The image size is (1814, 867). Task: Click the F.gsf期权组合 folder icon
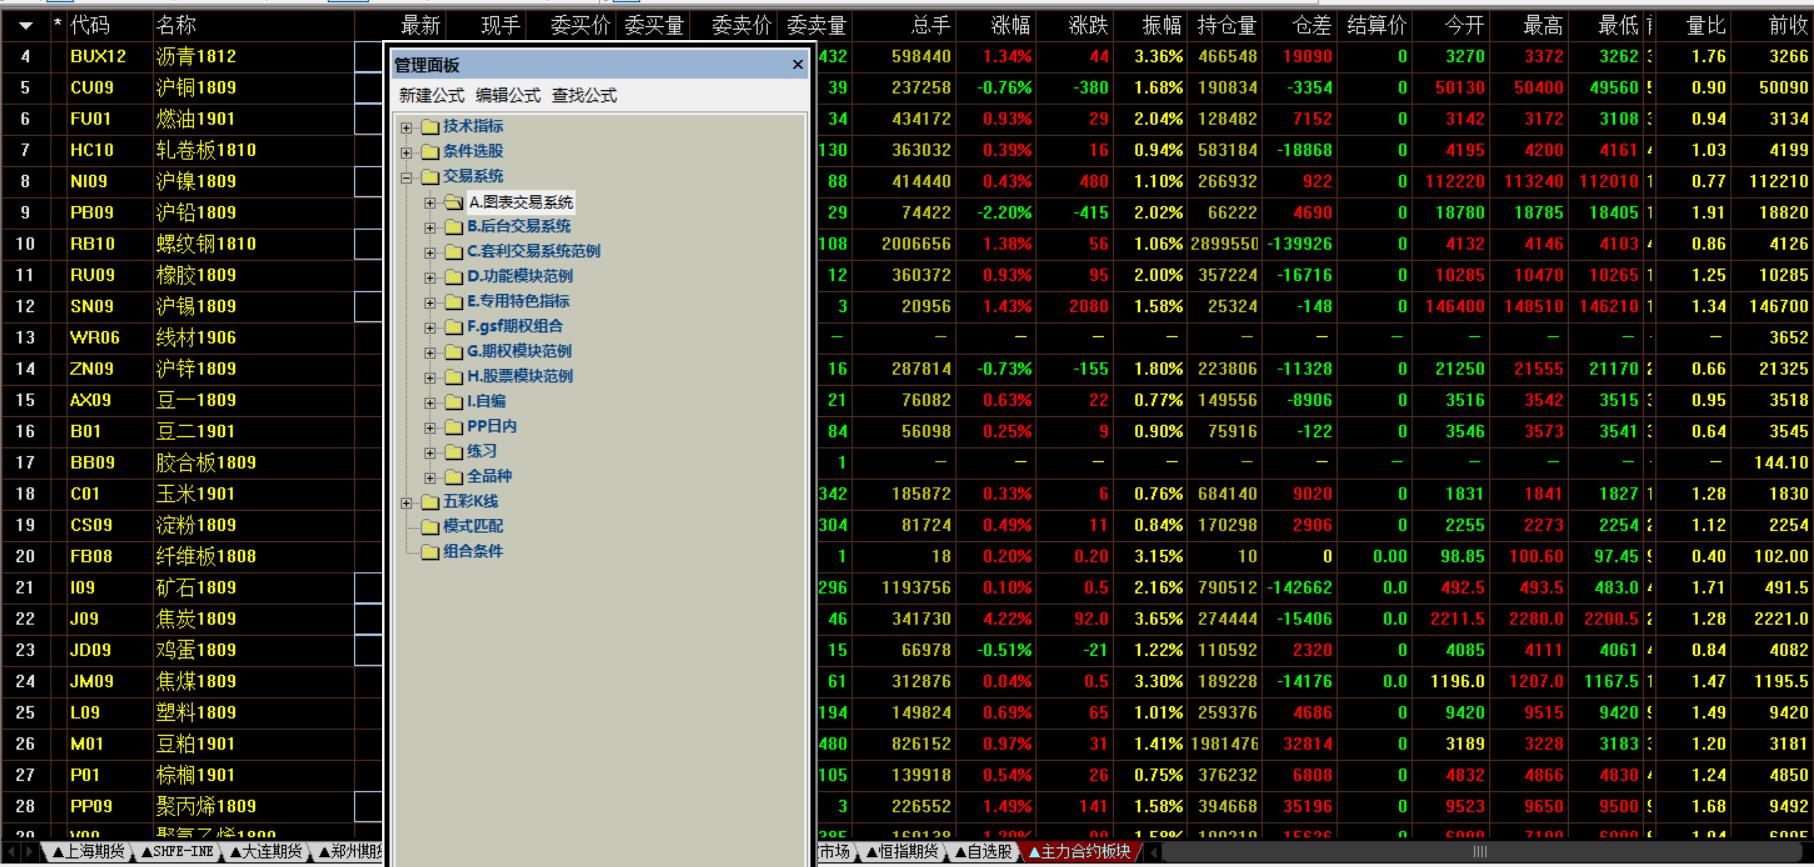click(455, 327)
